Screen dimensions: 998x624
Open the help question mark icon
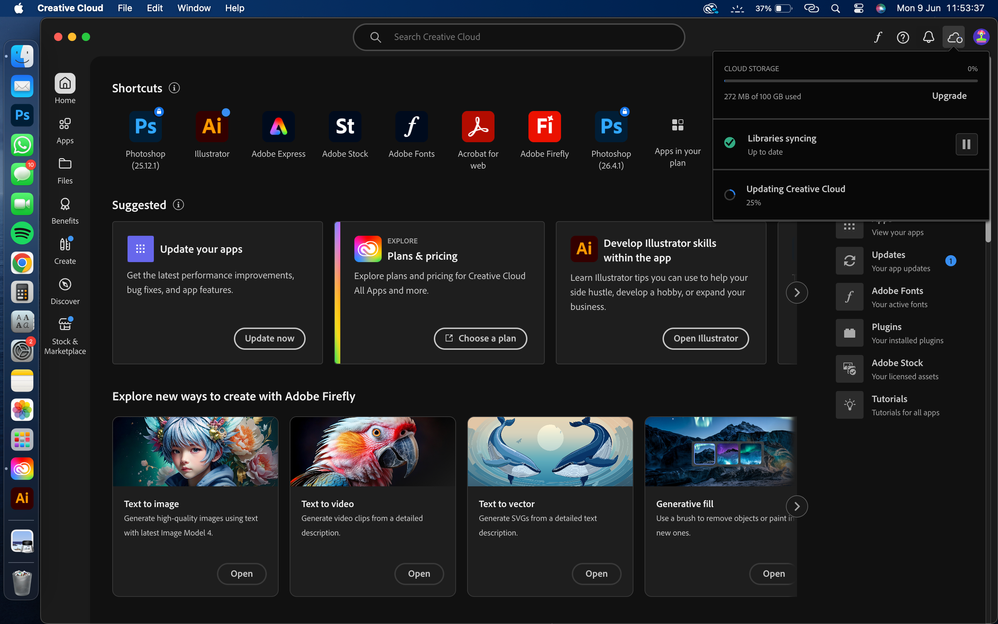click(x=903, y=37)
